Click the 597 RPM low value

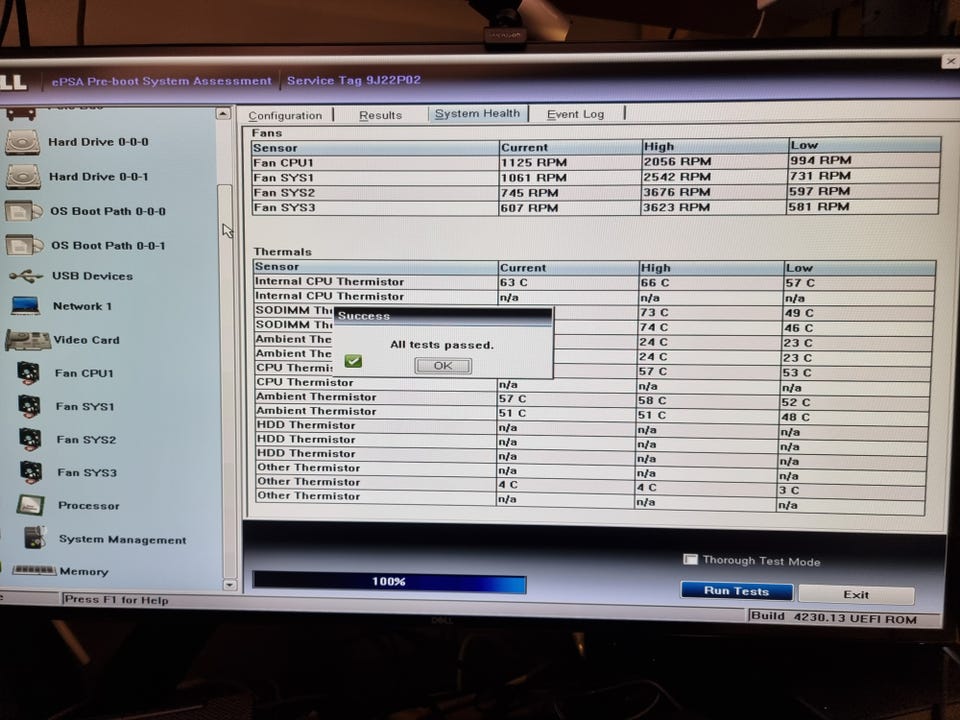(820, 191)
